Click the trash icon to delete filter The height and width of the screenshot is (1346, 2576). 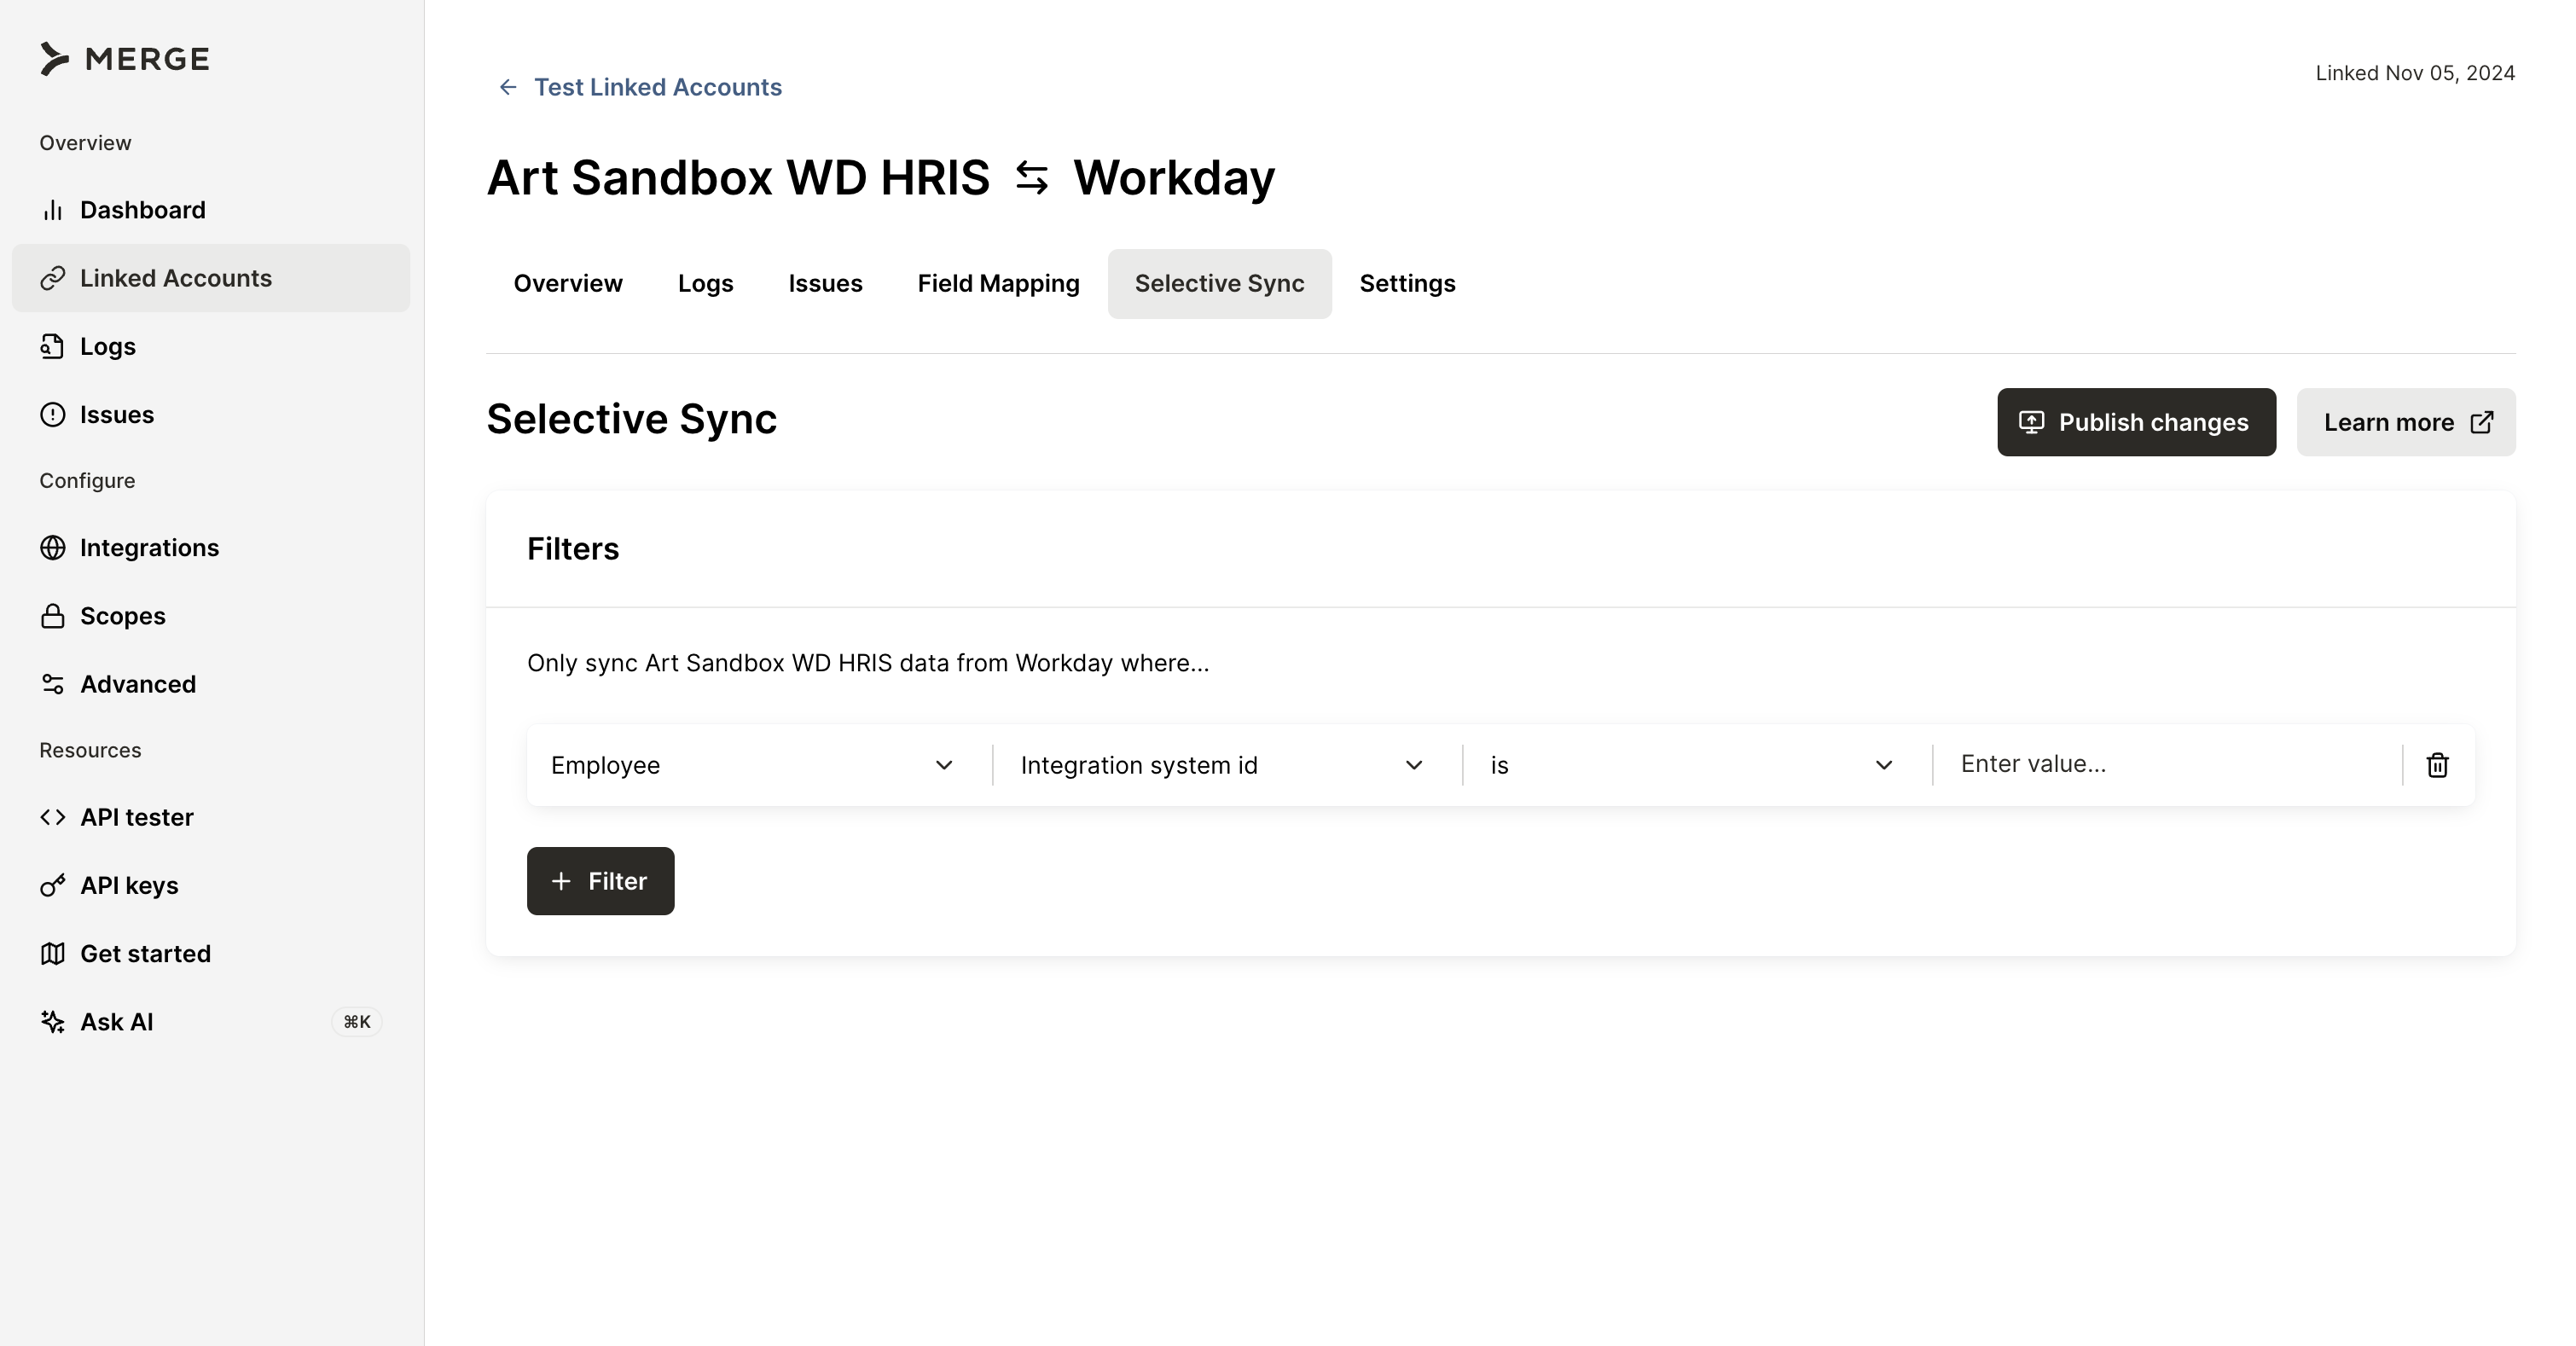[2437, 765]
